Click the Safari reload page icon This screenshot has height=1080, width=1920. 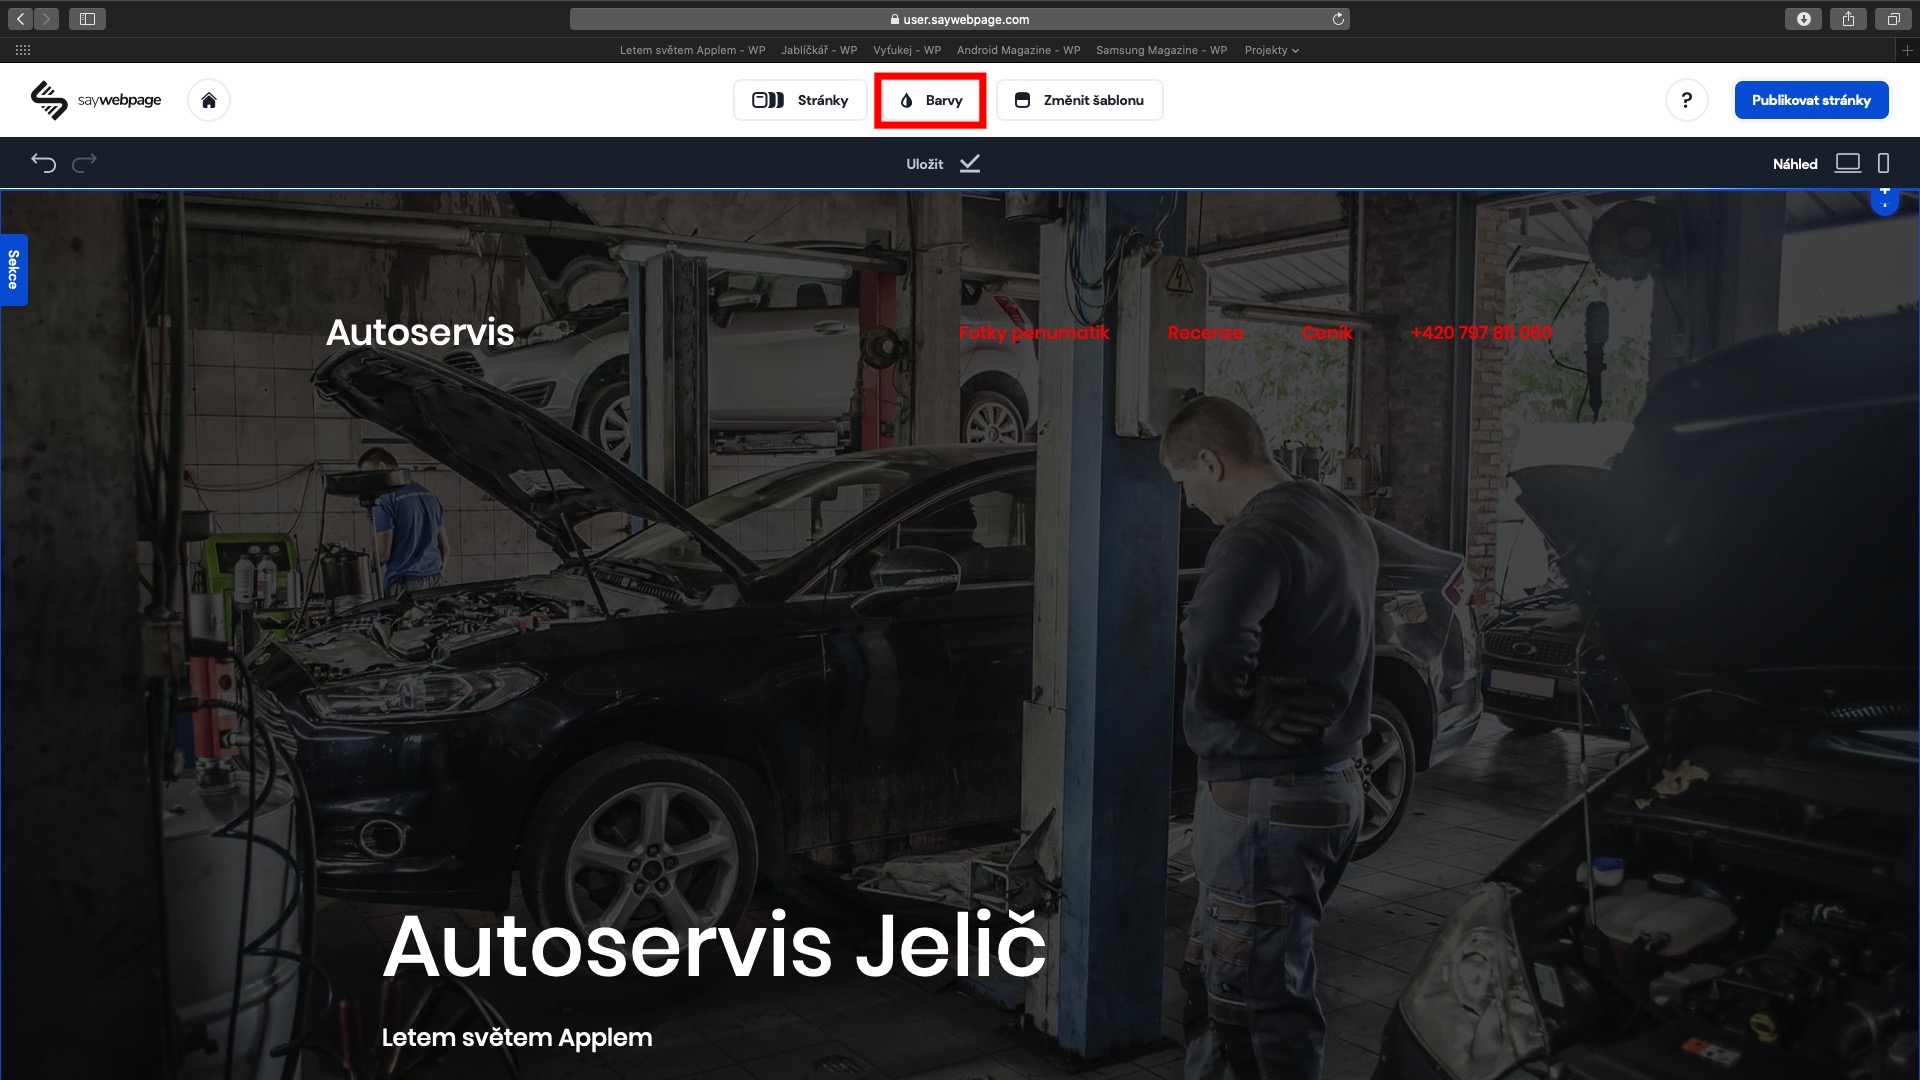(1338, 19)
